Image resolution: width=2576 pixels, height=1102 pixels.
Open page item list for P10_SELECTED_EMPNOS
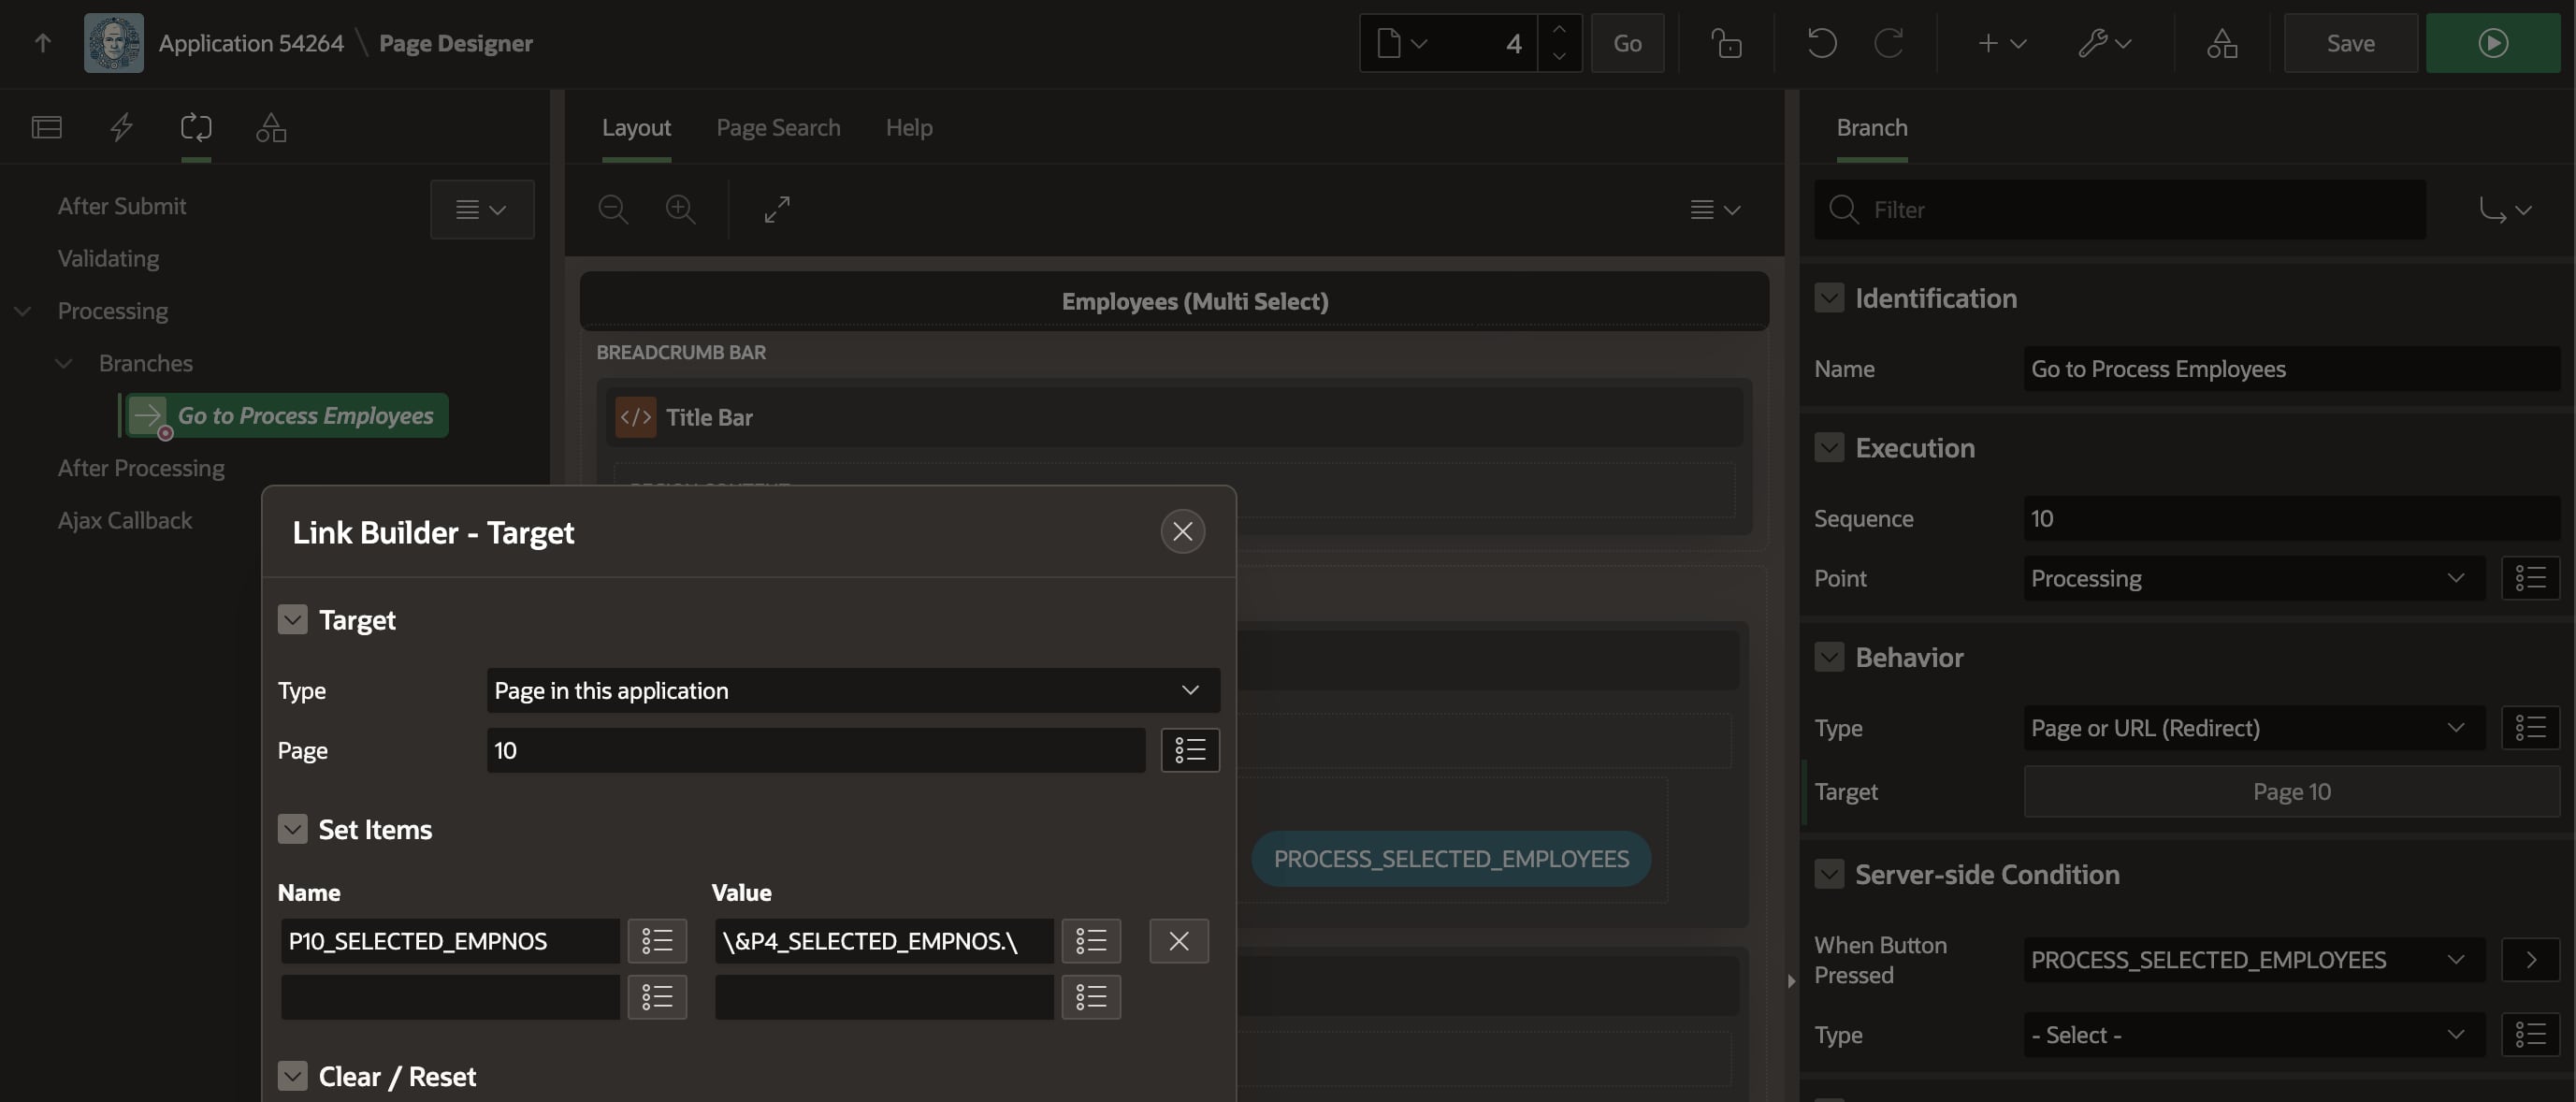coord(657,941)
